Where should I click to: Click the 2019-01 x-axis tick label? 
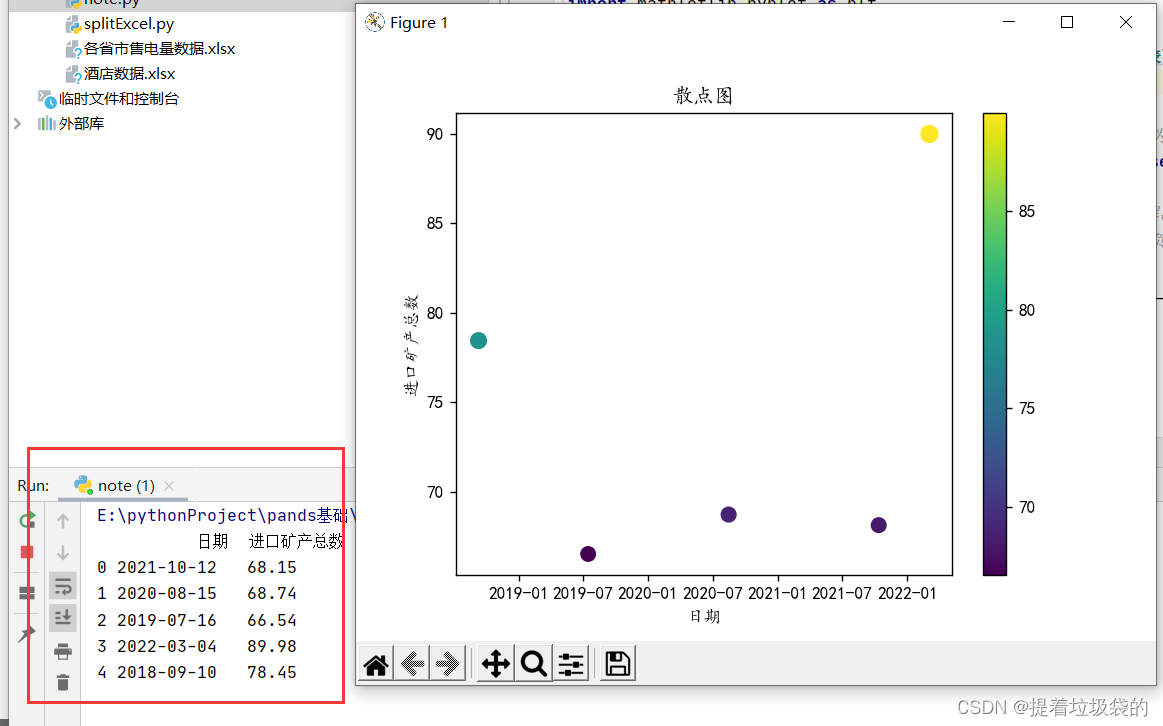tap(518, 593)
